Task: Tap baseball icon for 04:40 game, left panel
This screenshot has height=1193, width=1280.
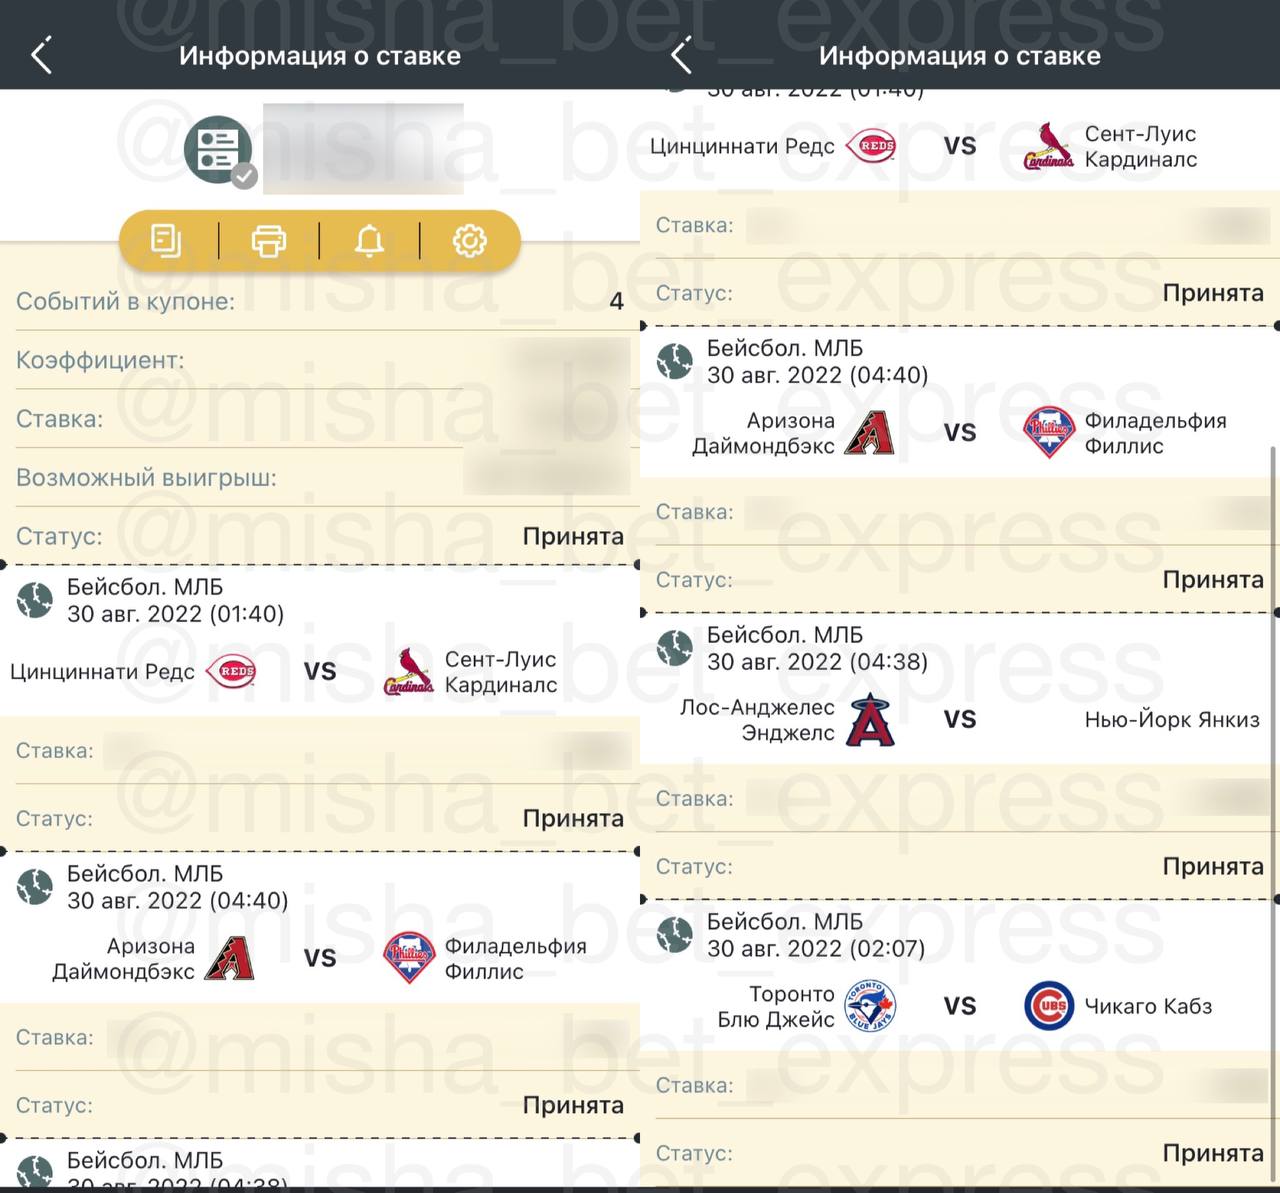Action: 35,887
